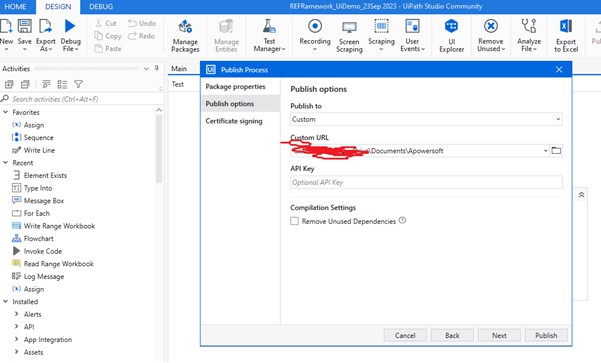
Task: Click the Search activities box
Action: point(81,99)
